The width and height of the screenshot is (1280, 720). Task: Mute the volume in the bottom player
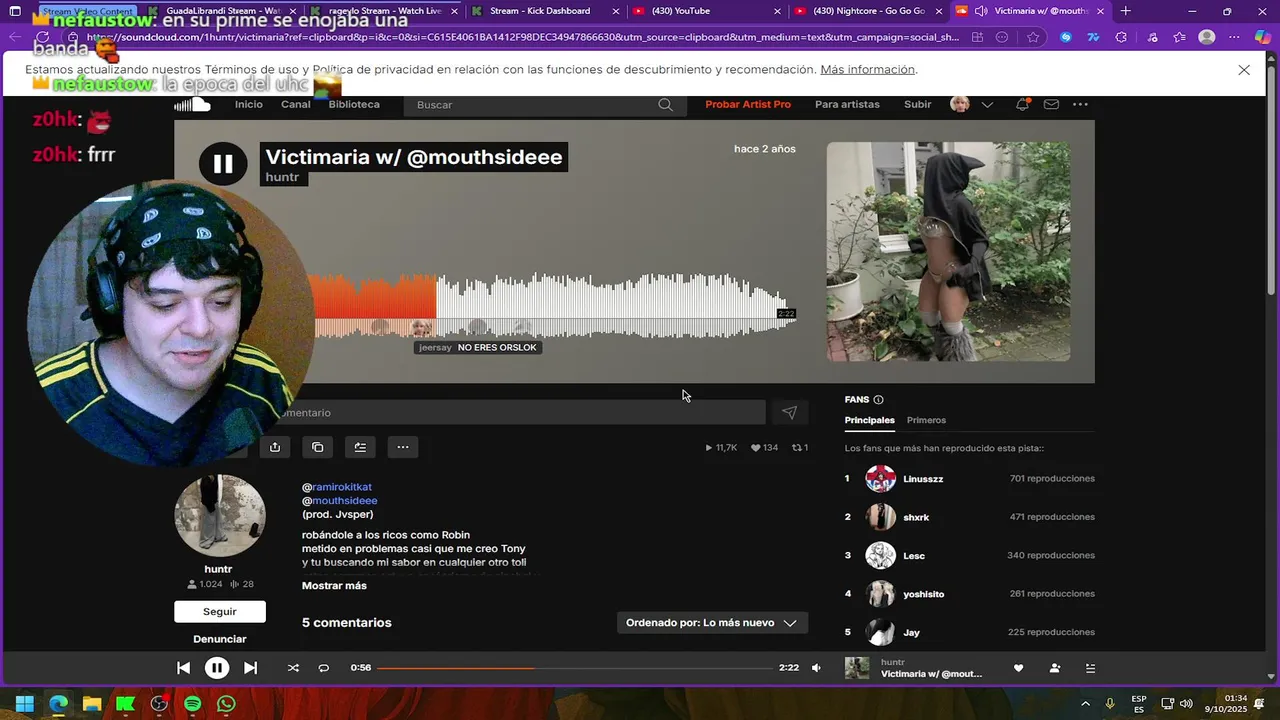click(x=817, y=668)
